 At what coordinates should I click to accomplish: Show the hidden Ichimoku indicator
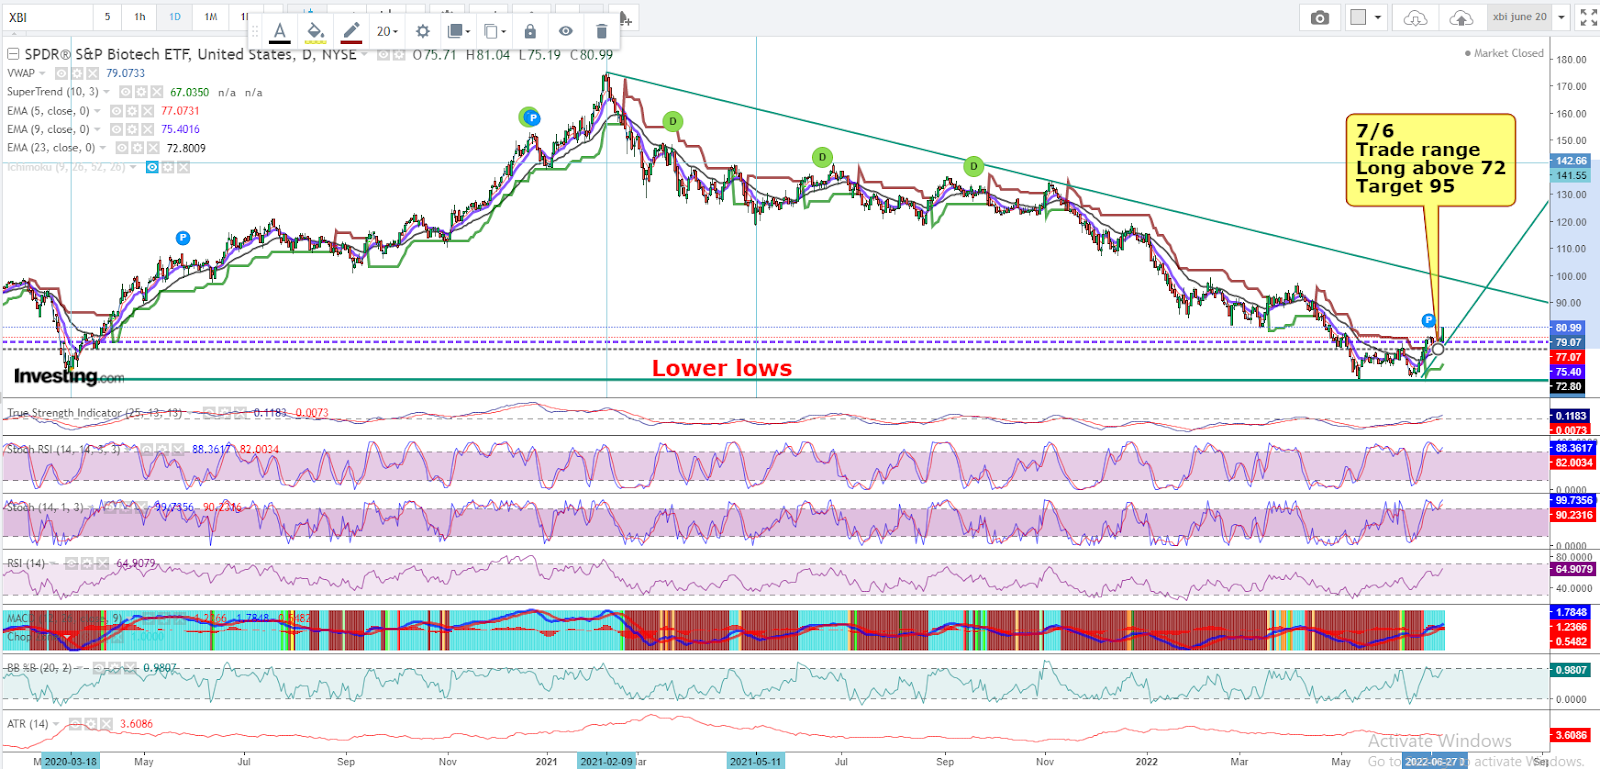tap(152, 167)
